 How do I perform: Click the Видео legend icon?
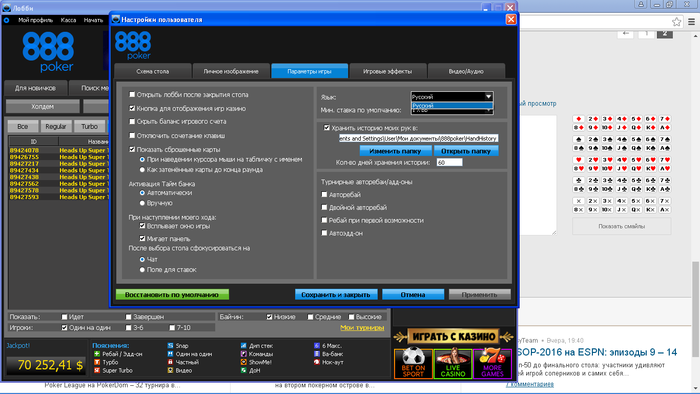170,370
